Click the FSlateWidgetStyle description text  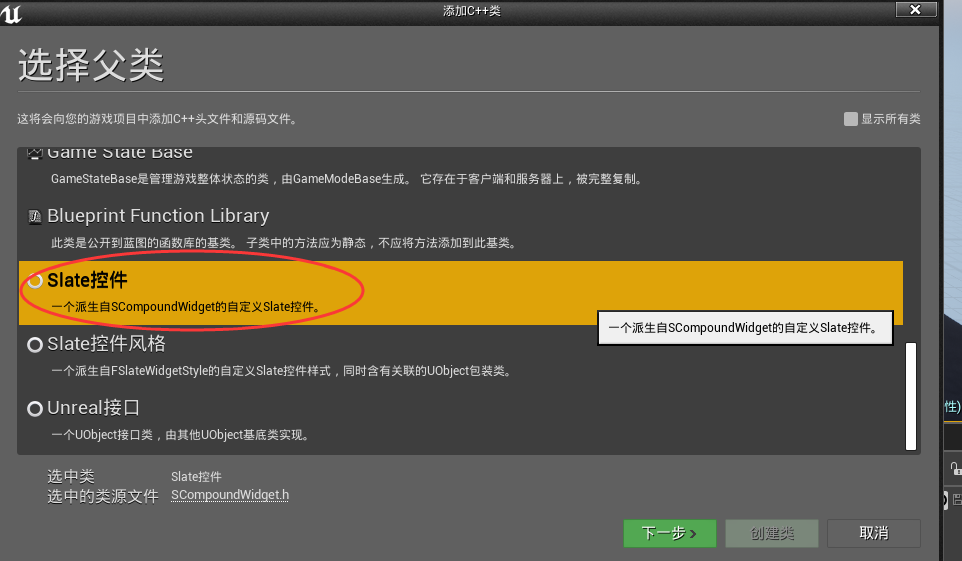[282, 371]
